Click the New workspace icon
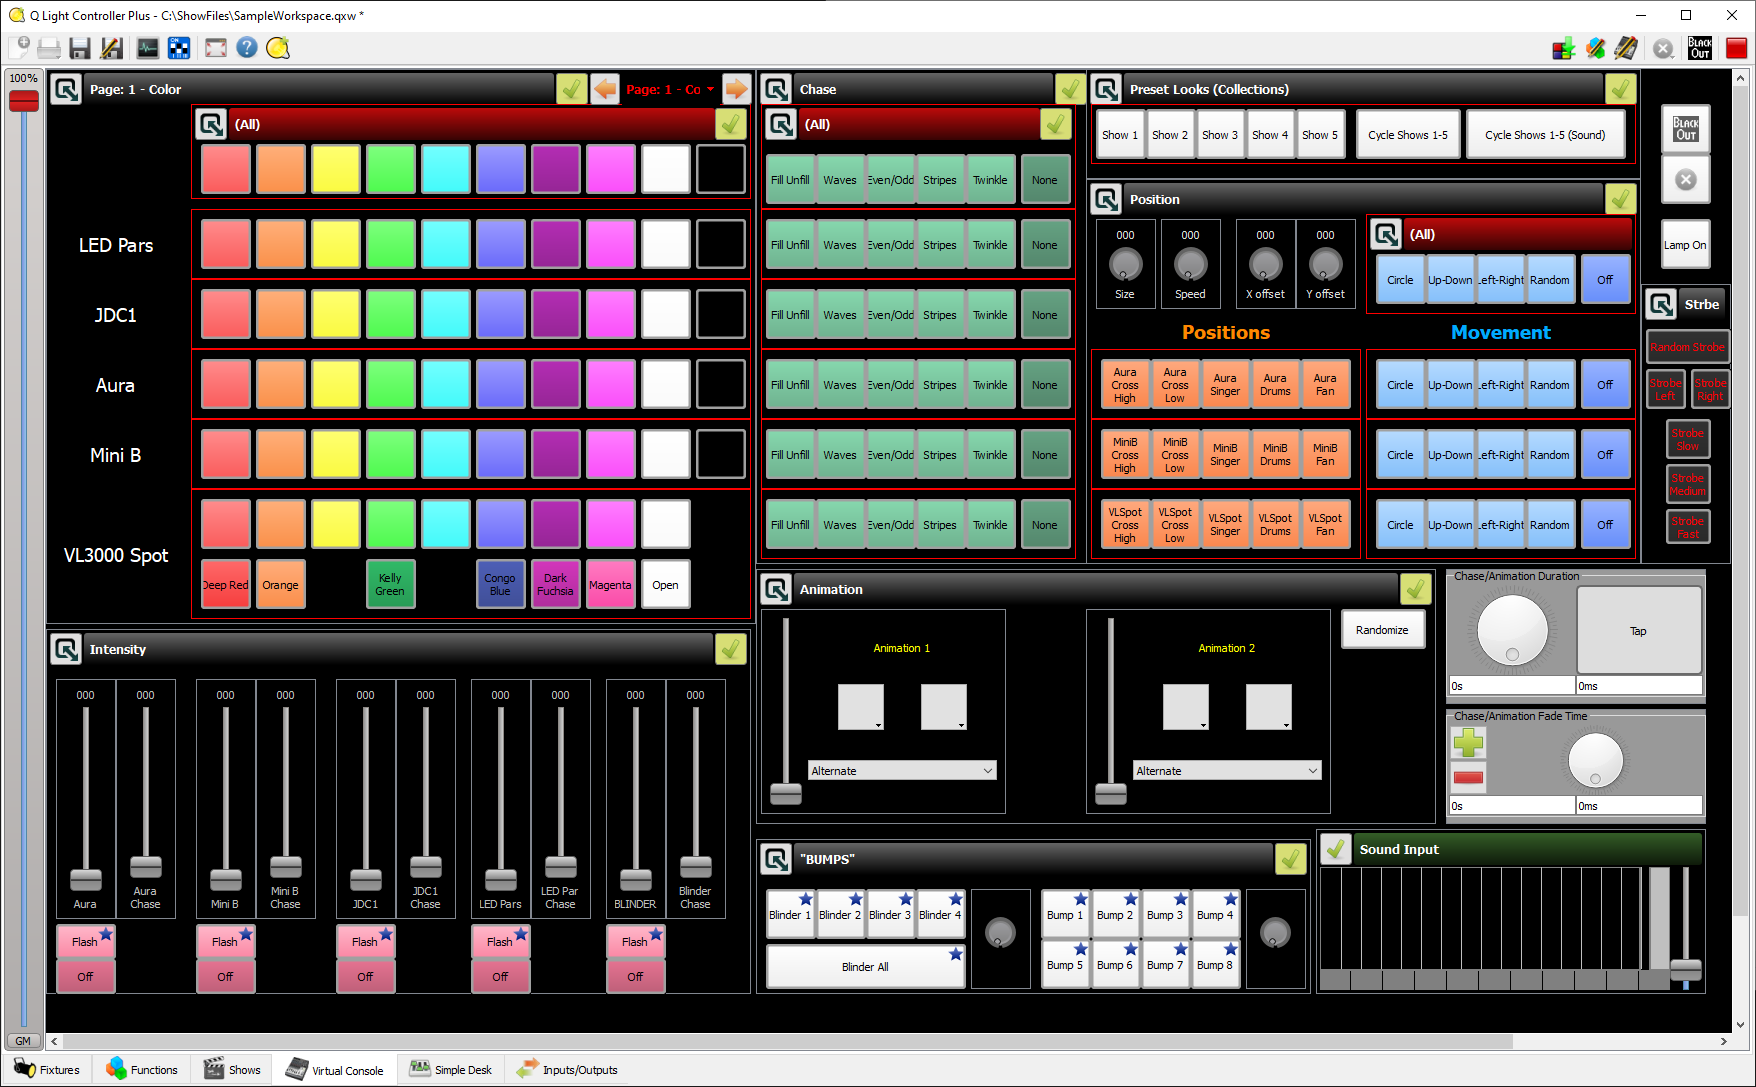The width and height of the screenshot is (1756, 1087). pos(19,47)
